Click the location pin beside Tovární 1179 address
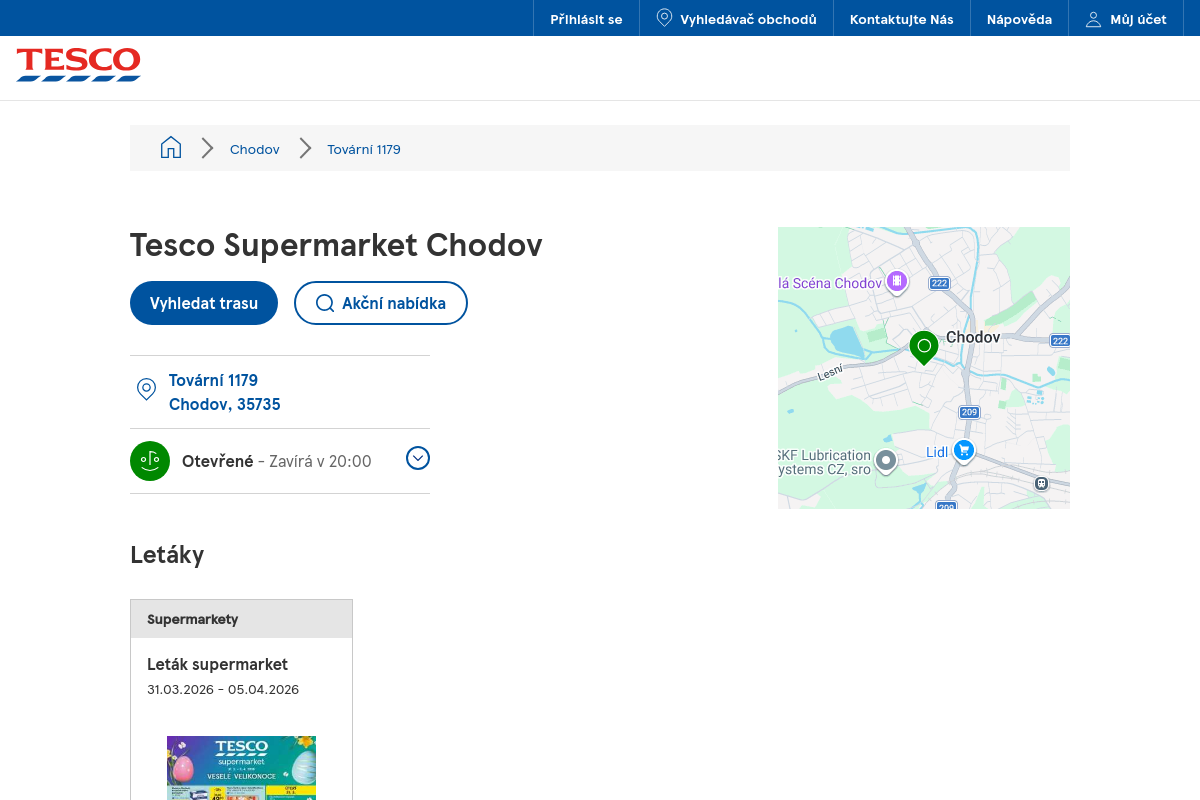 146,390
